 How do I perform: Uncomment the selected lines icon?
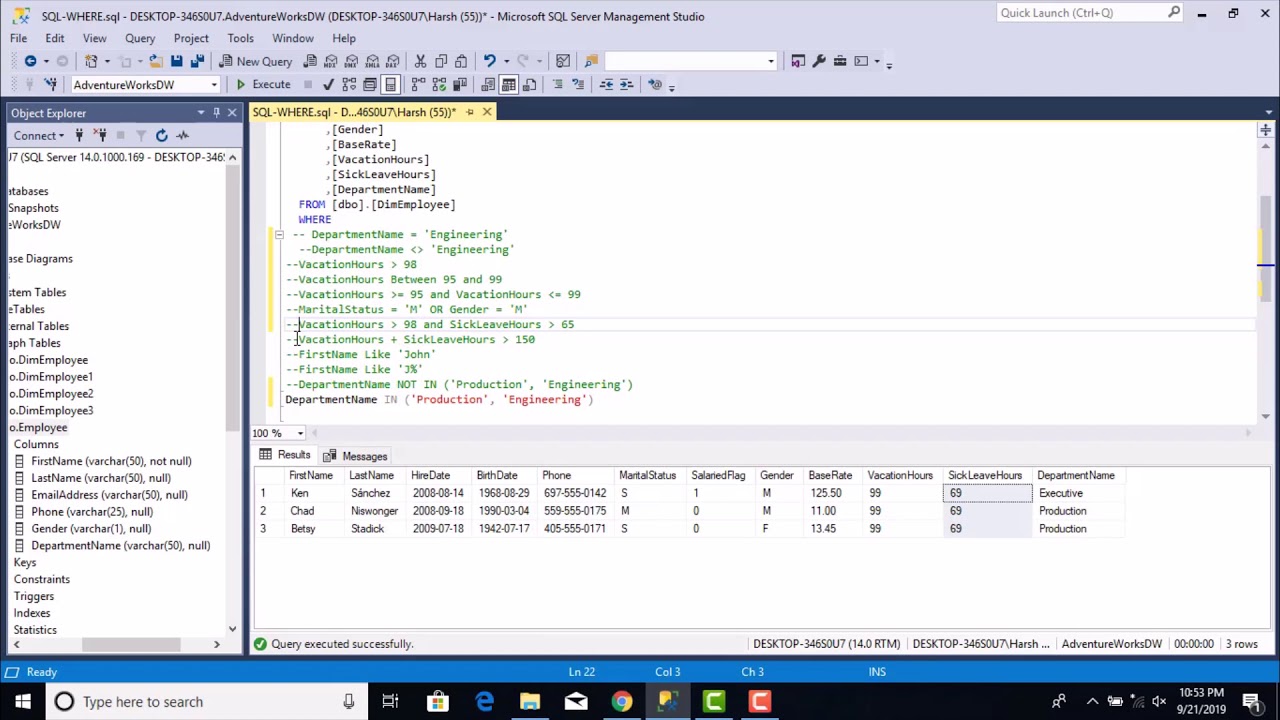tap(578, 84)
